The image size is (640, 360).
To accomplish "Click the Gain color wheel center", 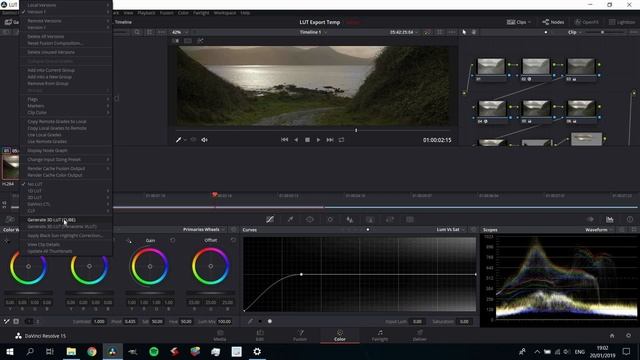I will tap(150, 267).
